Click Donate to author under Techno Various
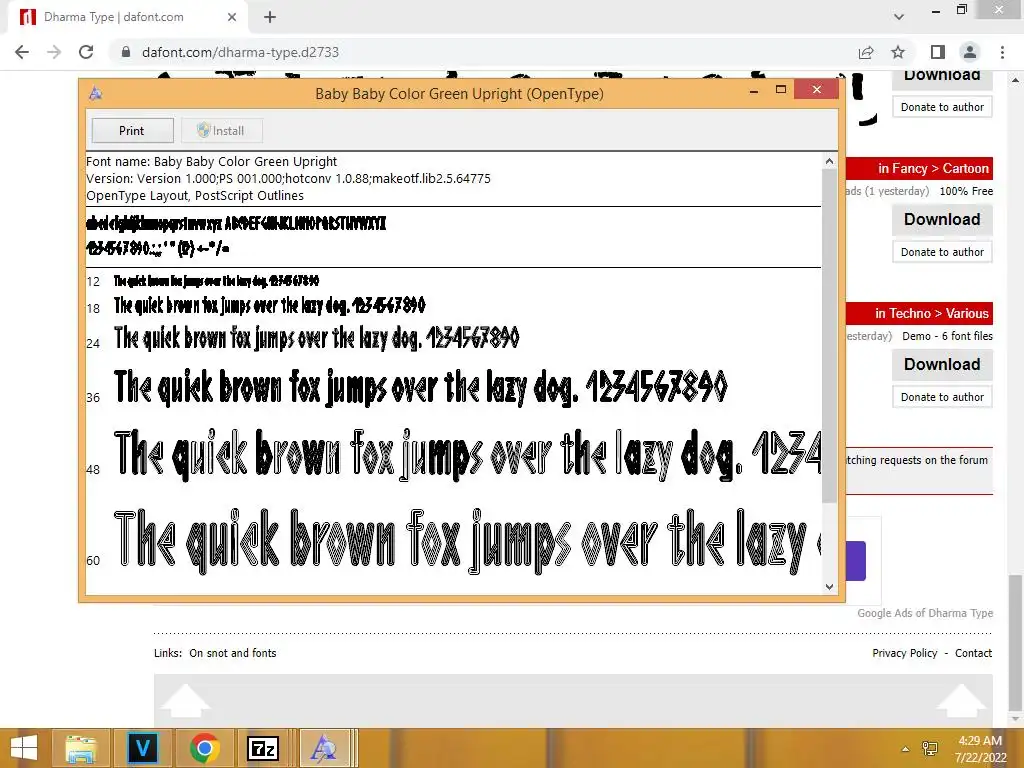The width and height of the screenshot is (1024, 768). (942, 397)
